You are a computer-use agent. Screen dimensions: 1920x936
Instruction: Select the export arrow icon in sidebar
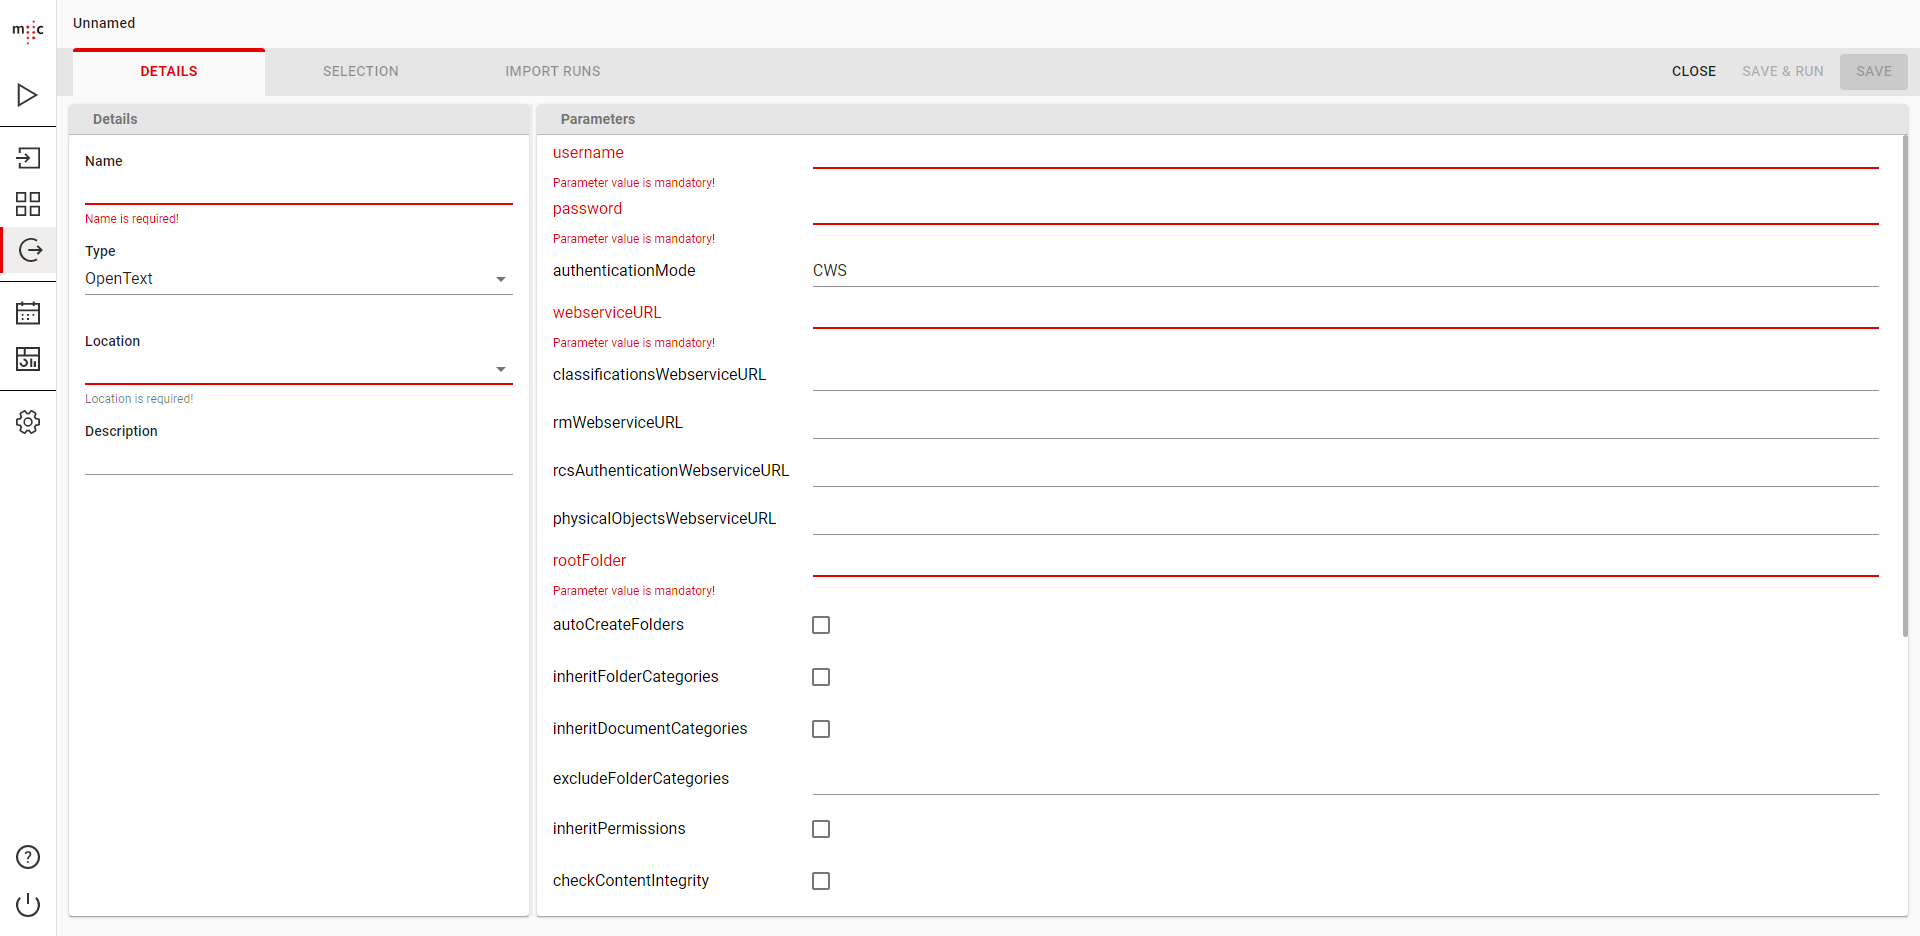pyautogui.click(x=30, y=250)
